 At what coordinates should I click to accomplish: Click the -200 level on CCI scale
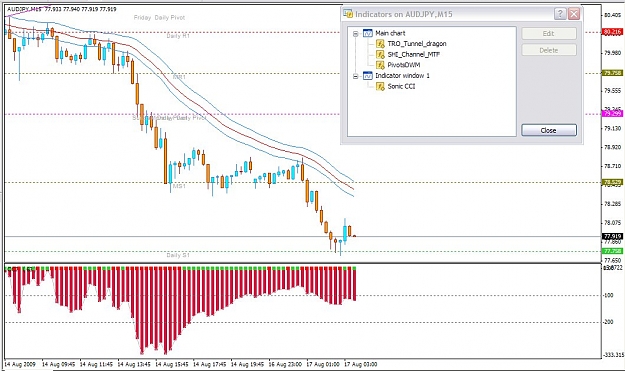(609, 322)
